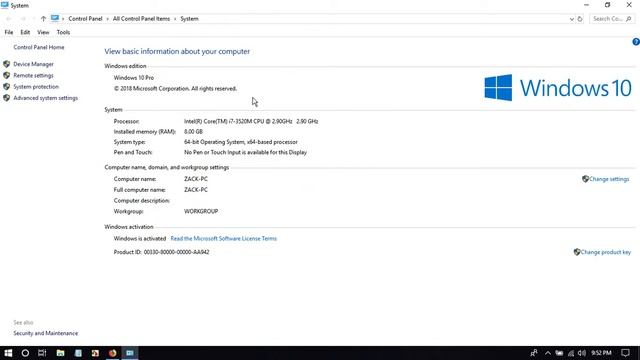Image resolution: width=640 pixels, height=360 pixels.
Task: Open the Edit menu
Action: (x=25, y=32)
